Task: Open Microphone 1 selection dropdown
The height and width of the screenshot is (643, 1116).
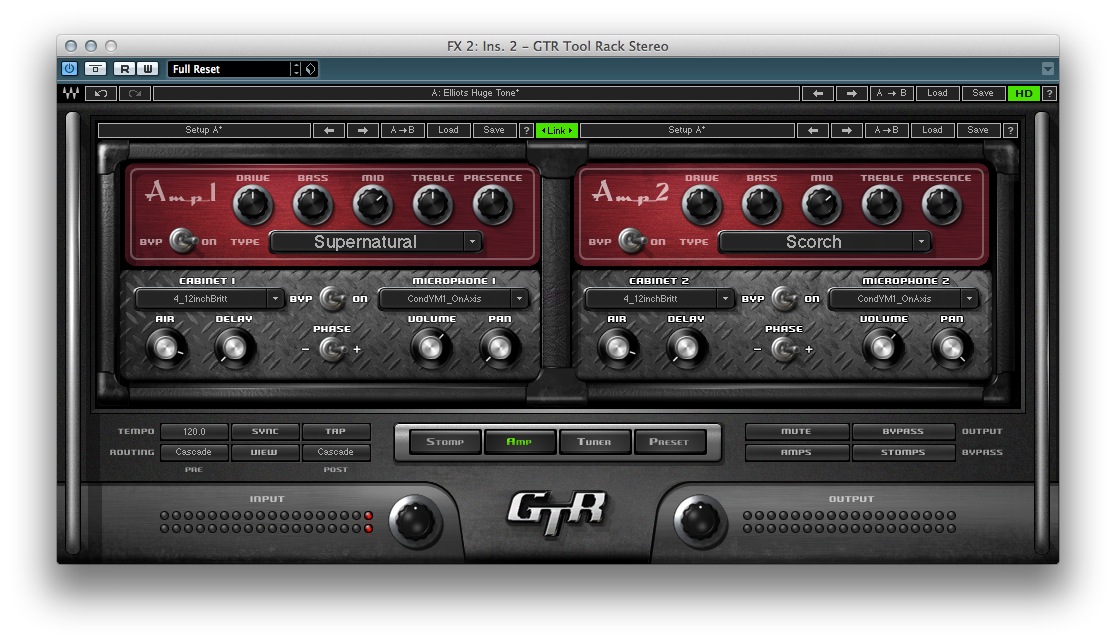Action: click(453, 299)
